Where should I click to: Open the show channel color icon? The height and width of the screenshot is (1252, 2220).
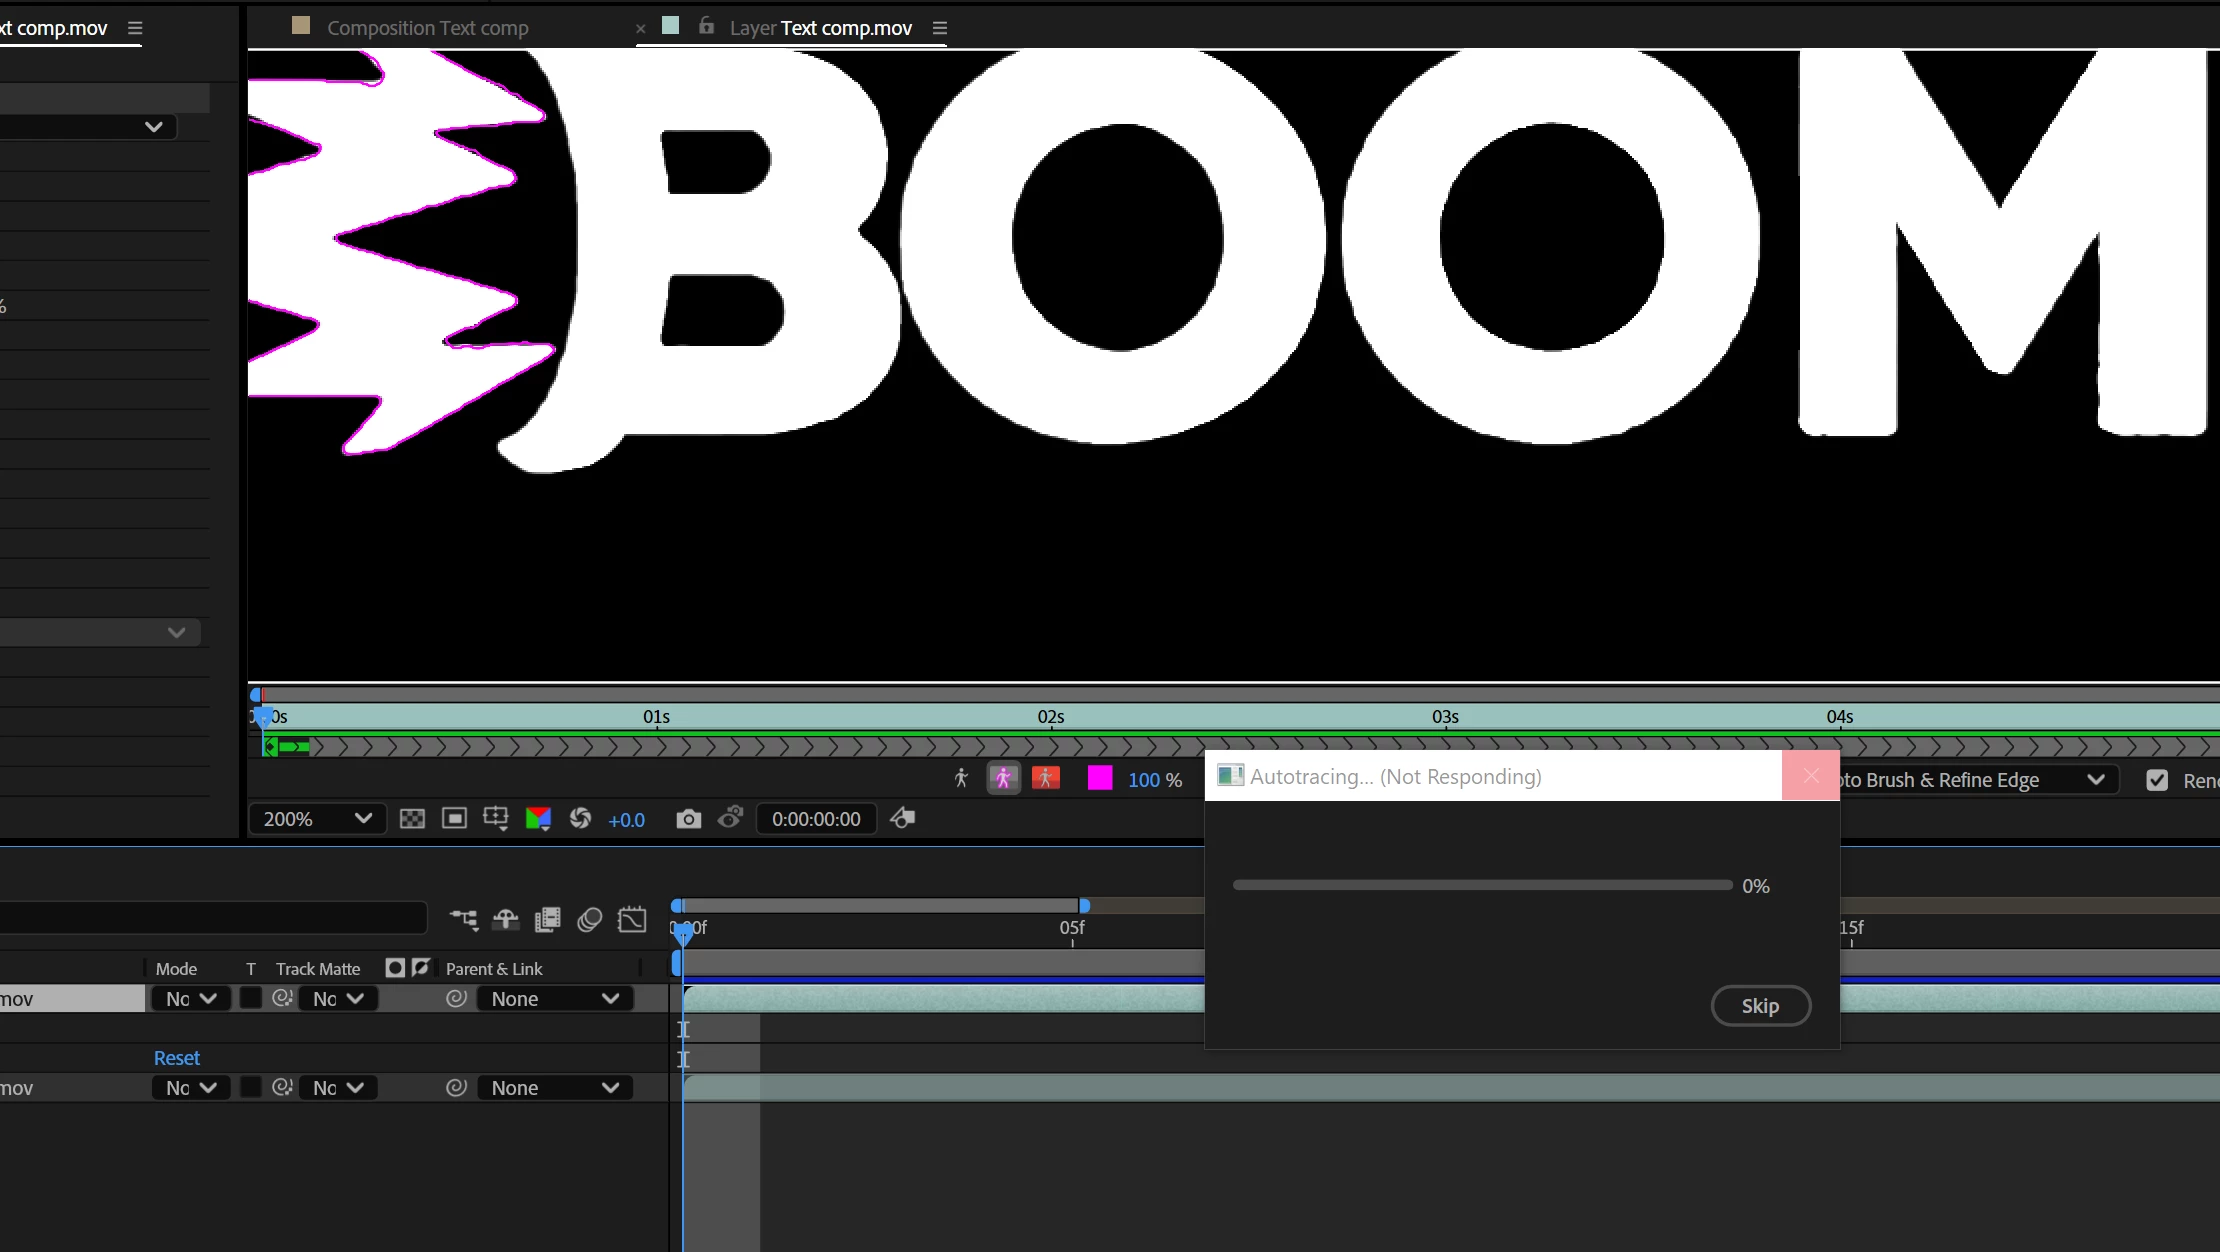point(538,819)
